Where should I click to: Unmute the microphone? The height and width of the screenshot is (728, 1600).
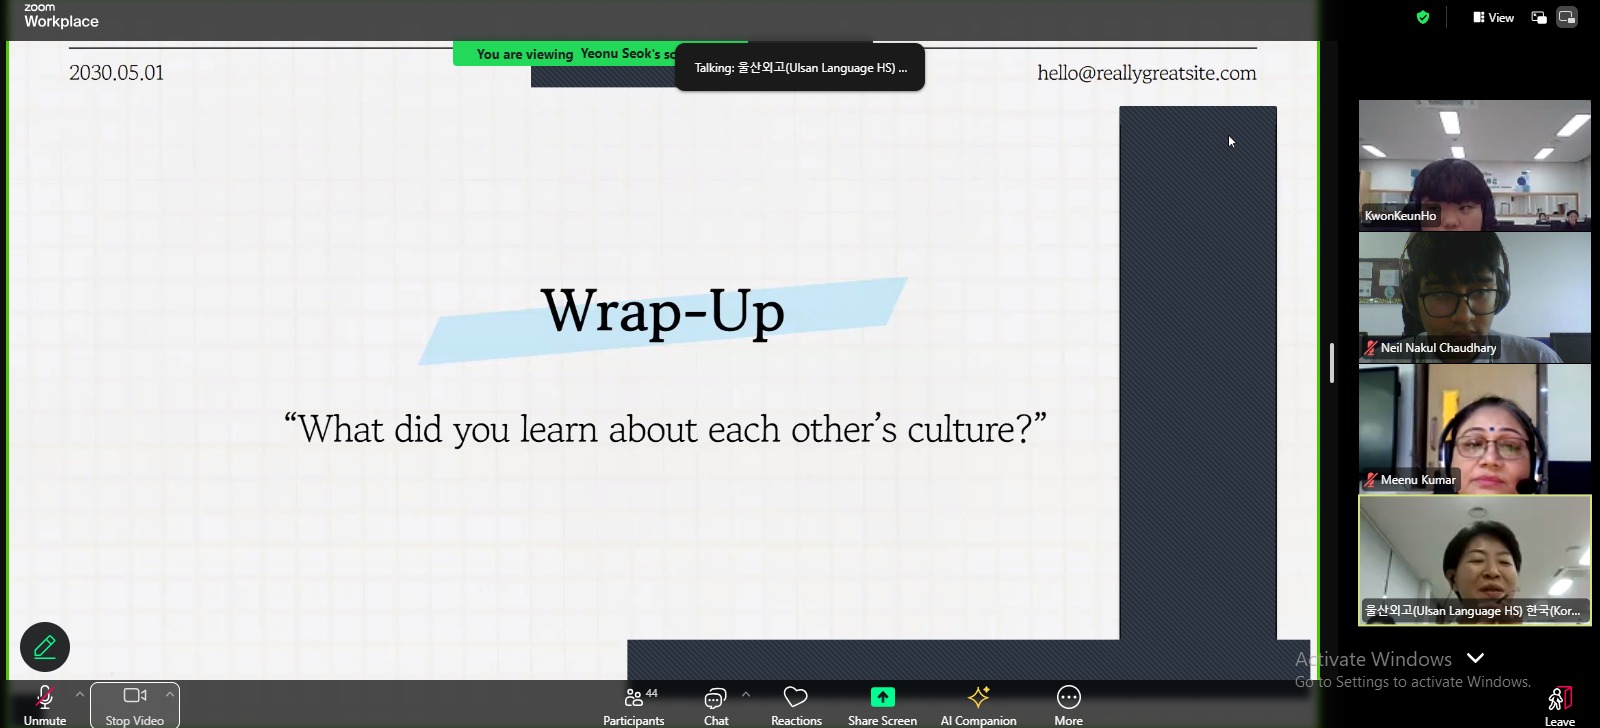[x=45, y=704]
